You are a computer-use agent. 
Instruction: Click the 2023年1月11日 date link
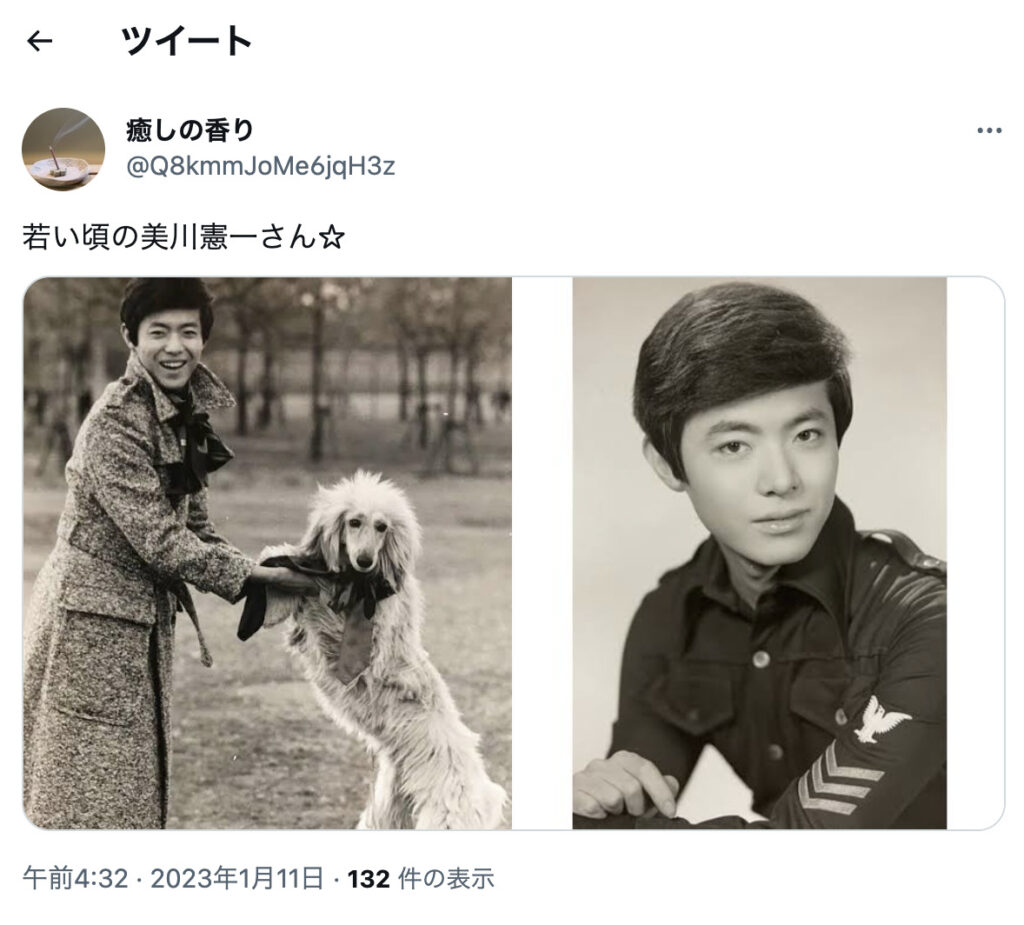[237, 879]
